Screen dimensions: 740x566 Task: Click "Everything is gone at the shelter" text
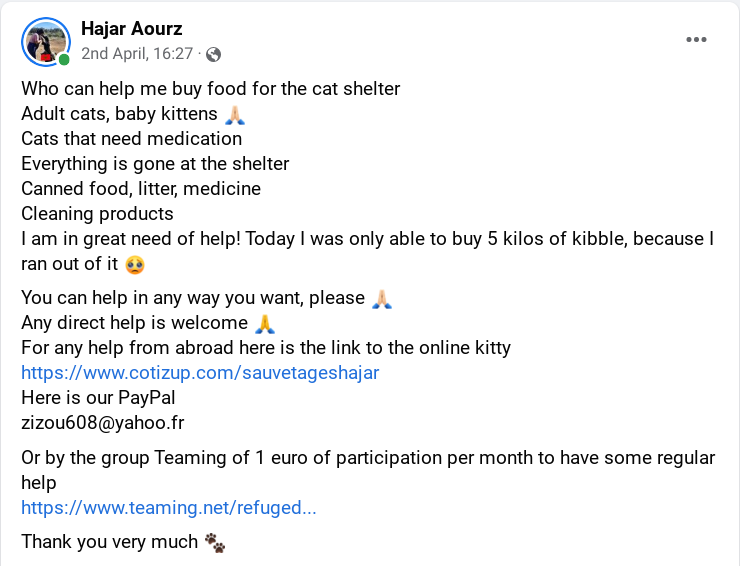(x=155, y=164)
